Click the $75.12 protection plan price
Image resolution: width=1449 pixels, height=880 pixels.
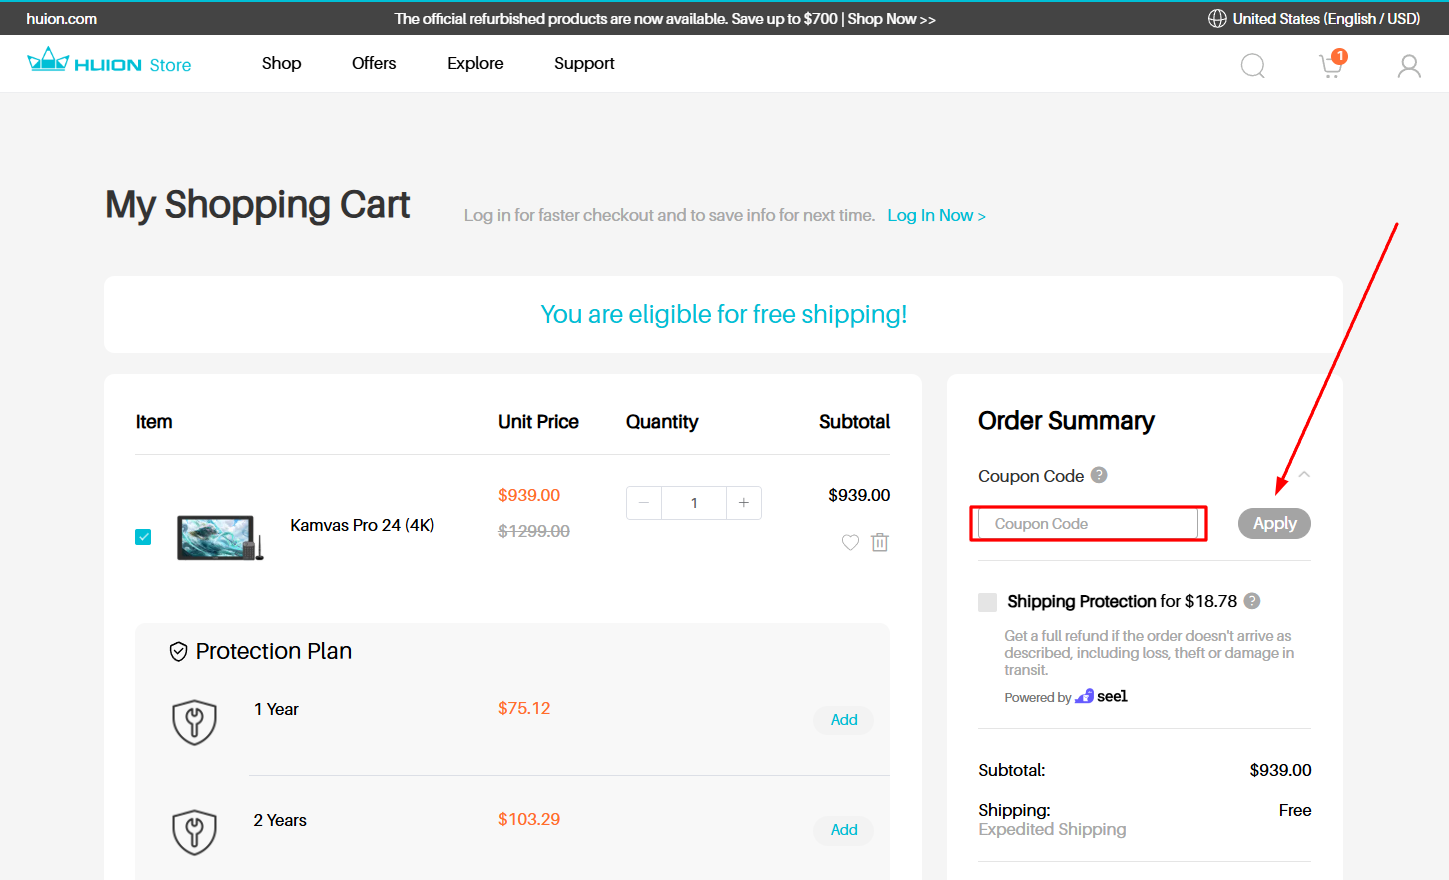[524, 708]
